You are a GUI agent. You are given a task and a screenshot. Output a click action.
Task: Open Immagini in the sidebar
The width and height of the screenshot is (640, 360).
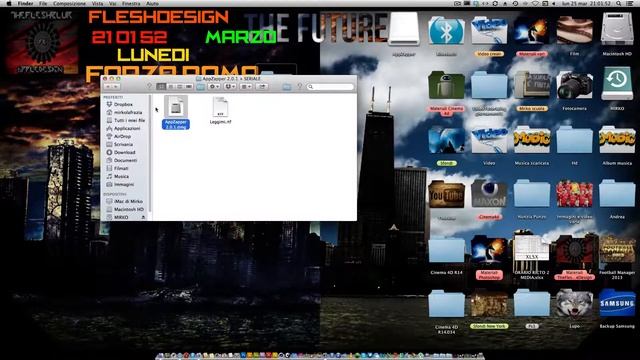(124, 184)
